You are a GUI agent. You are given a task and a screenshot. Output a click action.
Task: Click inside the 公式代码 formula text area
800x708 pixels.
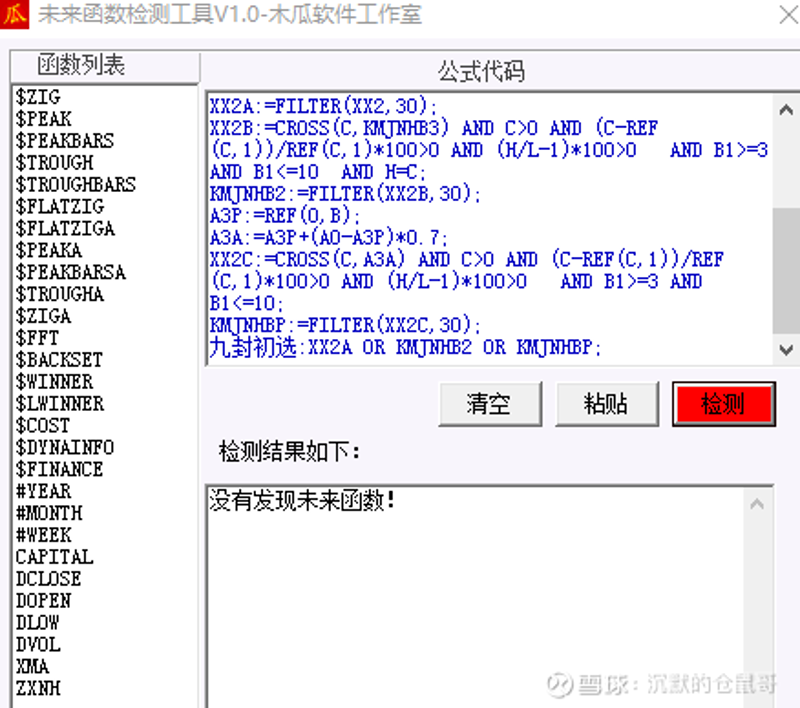click(490, 229)
